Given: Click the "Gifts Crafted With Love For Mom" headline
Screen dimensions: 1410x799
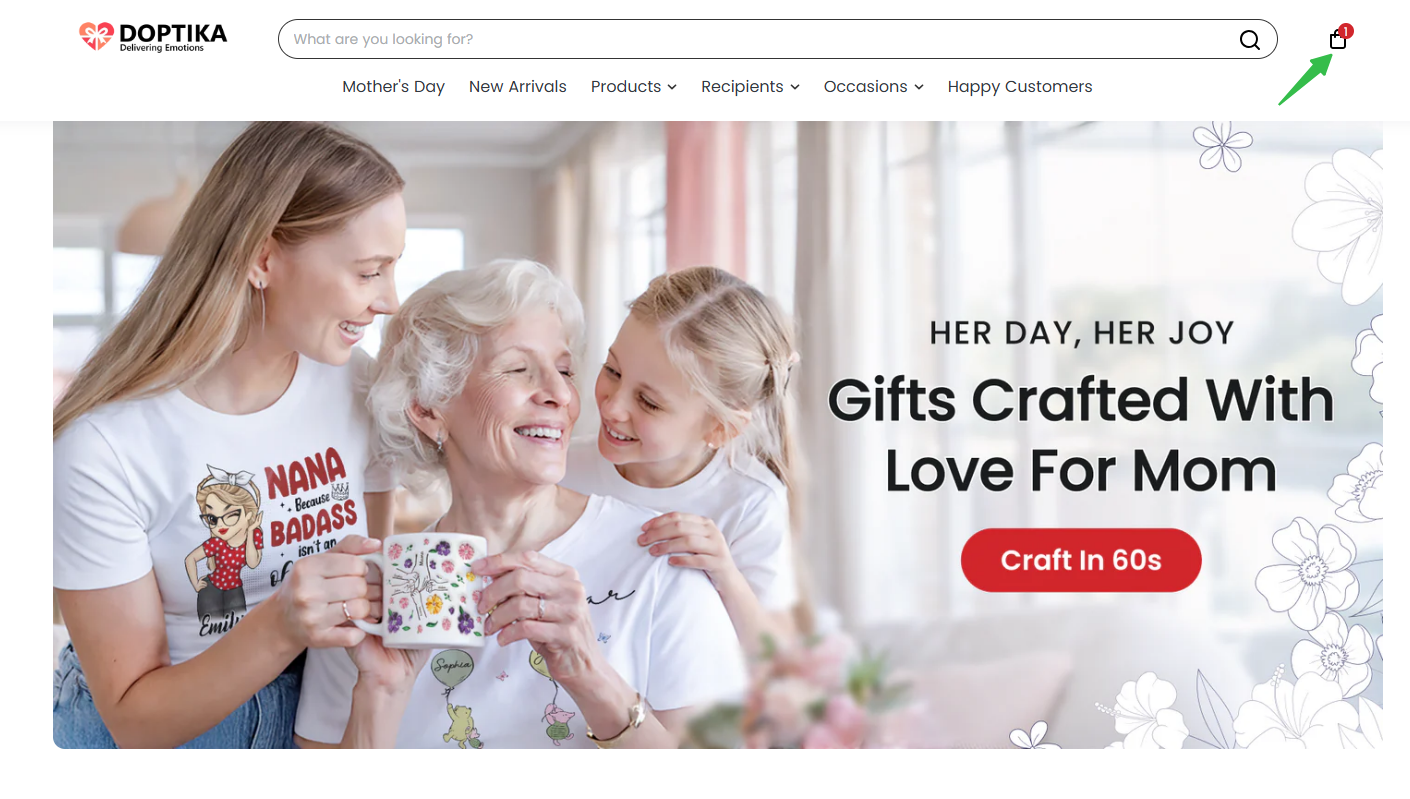Looking at the screenshot, I should tap(1081, 435).
